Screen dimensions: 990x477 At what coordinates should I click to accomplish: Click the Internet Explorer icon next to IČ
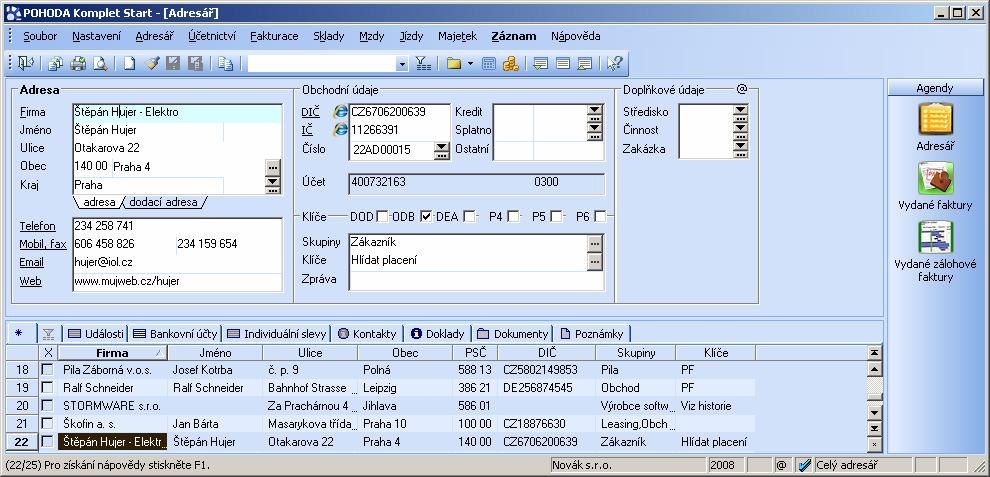tap(341, 130)
